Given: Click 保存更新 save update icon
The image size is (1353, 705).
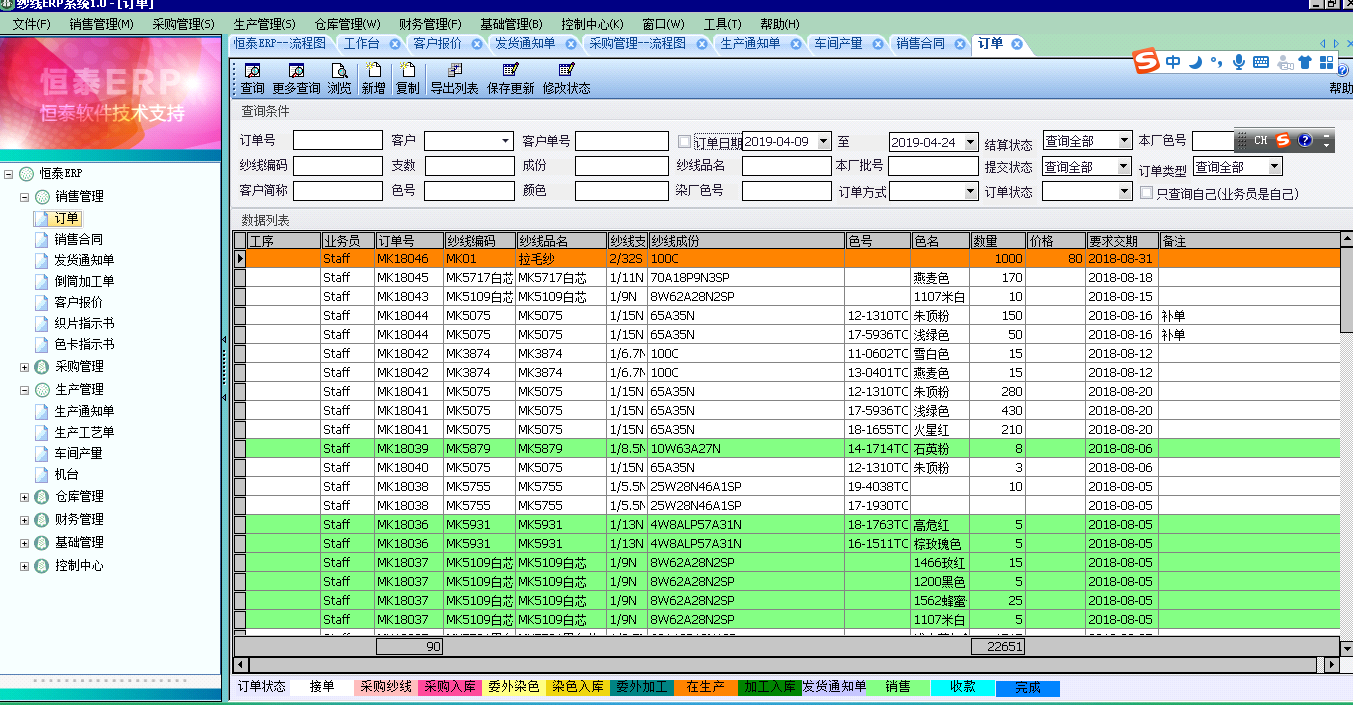Looking at the screenshot, I should click(510, 78).
